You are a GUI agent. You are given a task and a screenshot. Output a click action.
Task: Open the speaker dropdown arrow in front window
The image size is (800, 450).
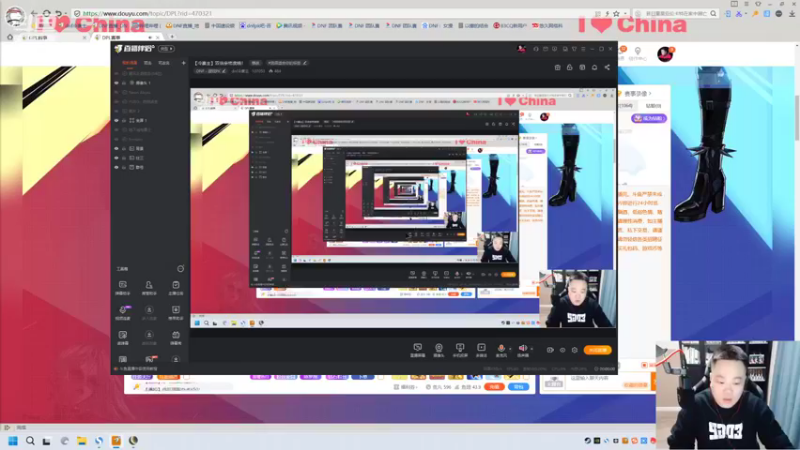(x=532, y=349)
